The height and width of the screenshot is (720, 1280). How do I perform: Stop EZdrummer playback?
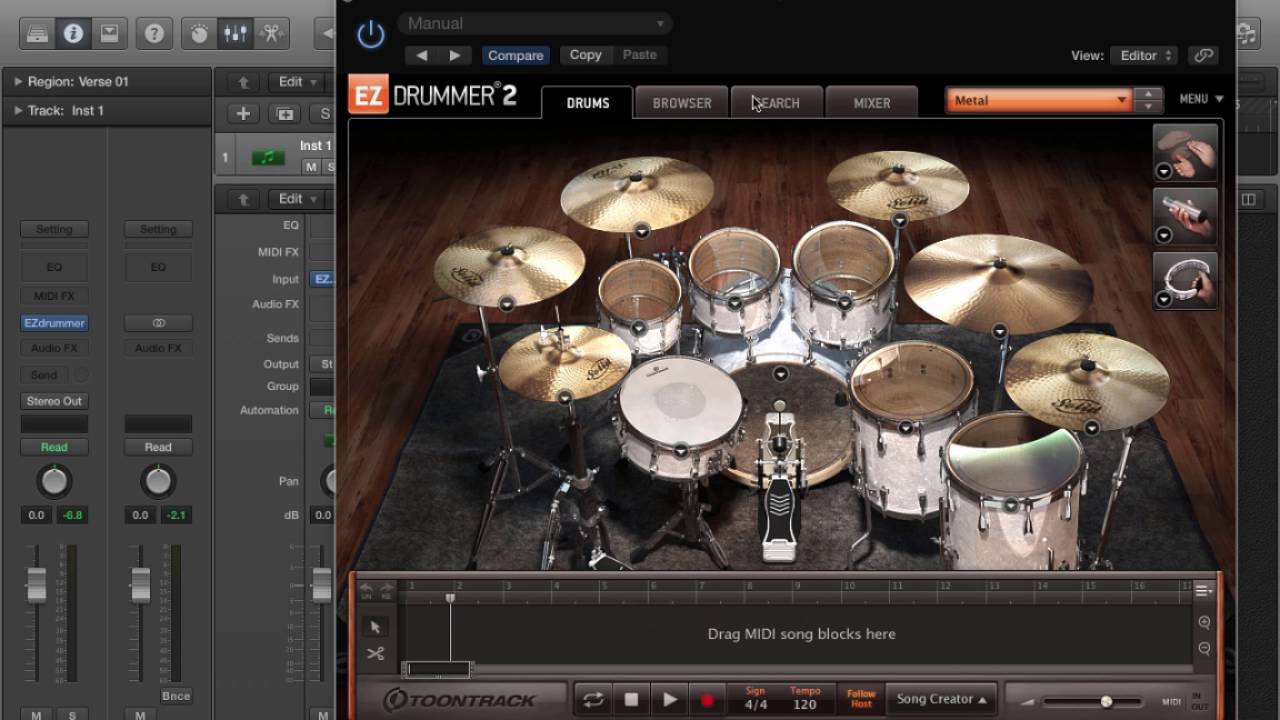(631, 700)
